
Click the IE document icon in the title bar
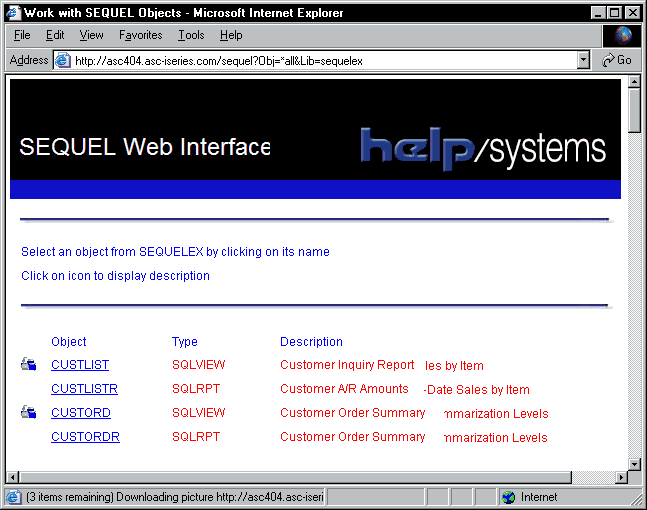click(13, 13)
